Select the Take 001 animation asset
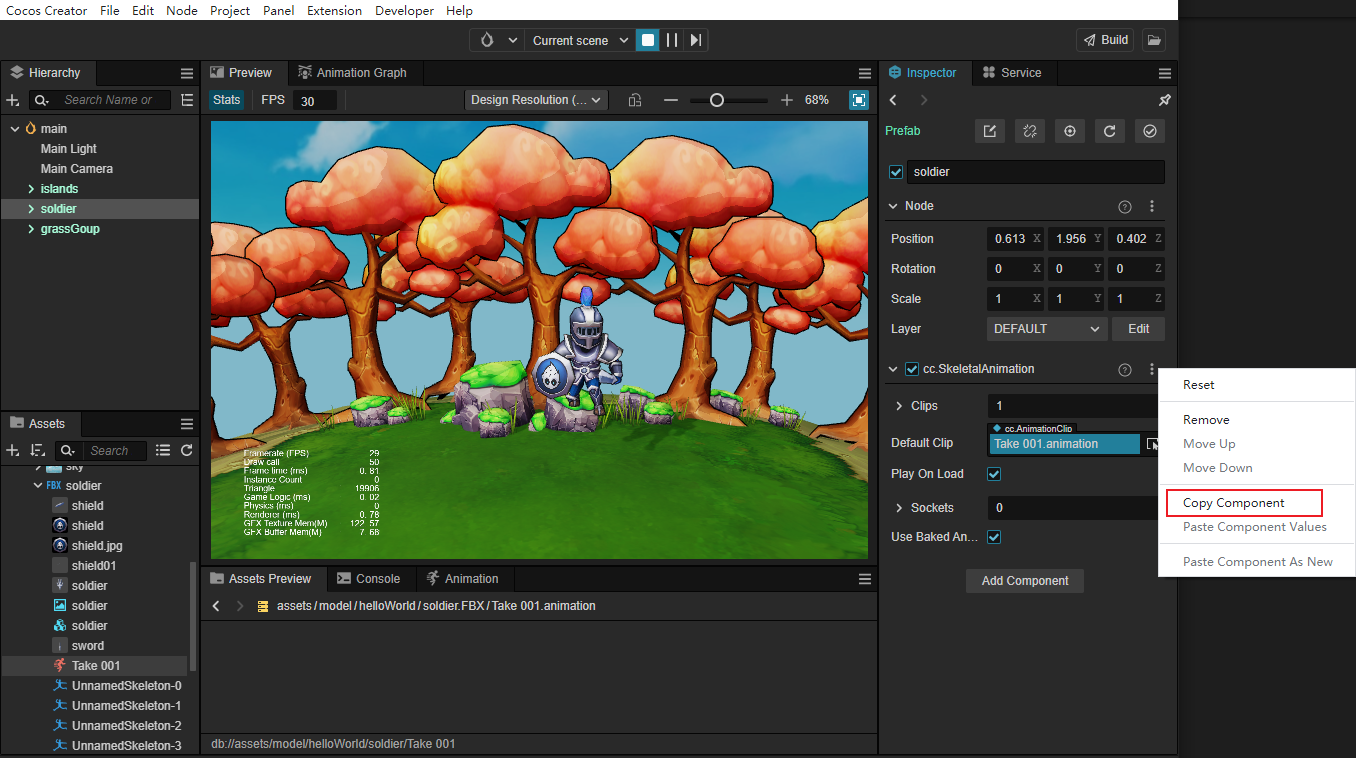 [96, 666]
